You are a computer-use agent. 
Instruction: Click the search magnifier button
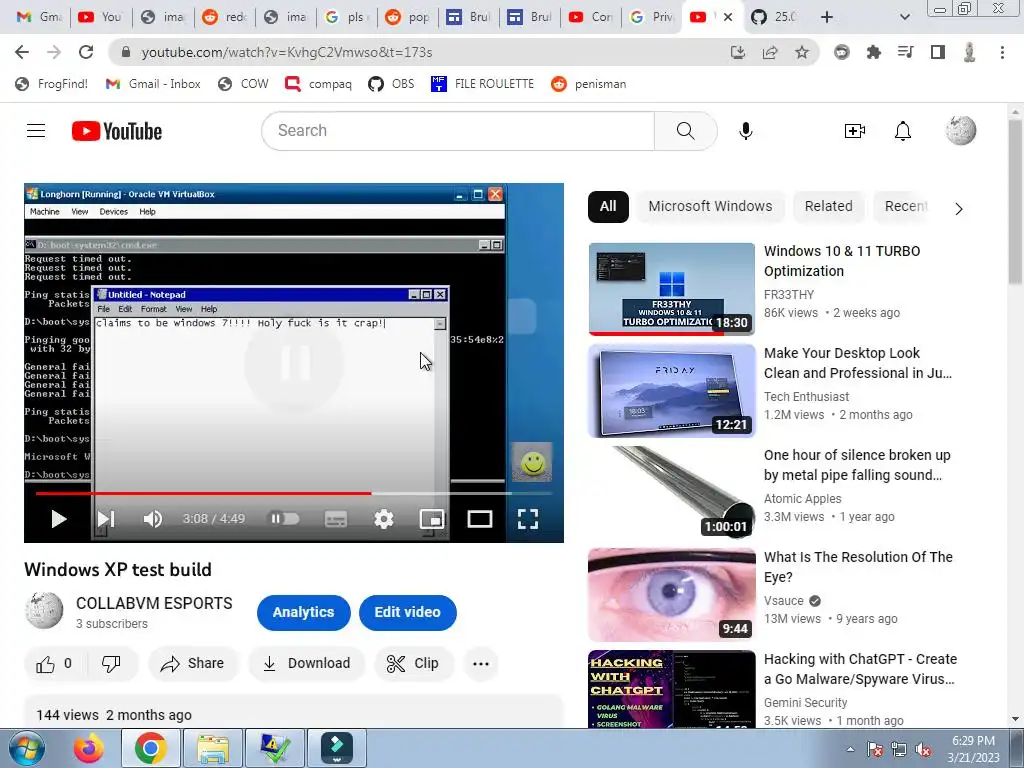click(x=685, y=131)
